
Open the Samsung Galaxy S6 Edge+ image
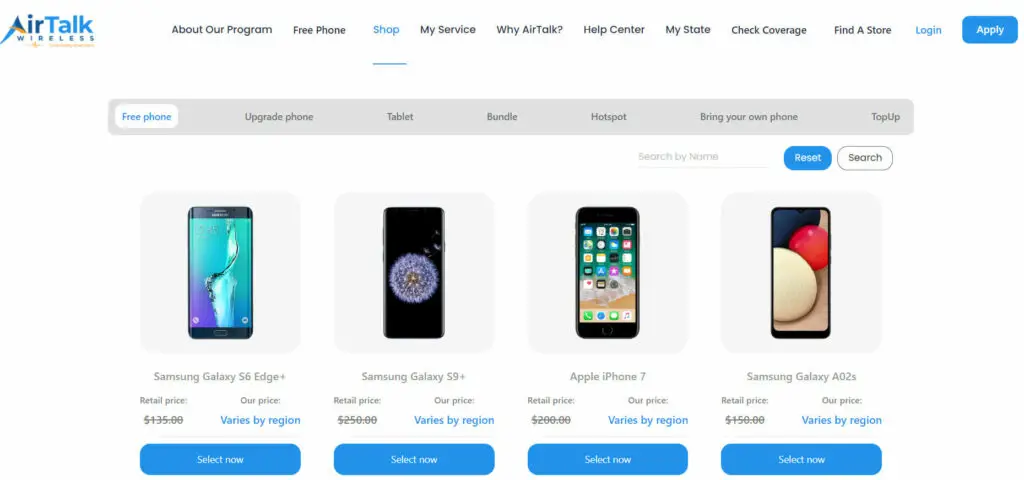point(220,272)
